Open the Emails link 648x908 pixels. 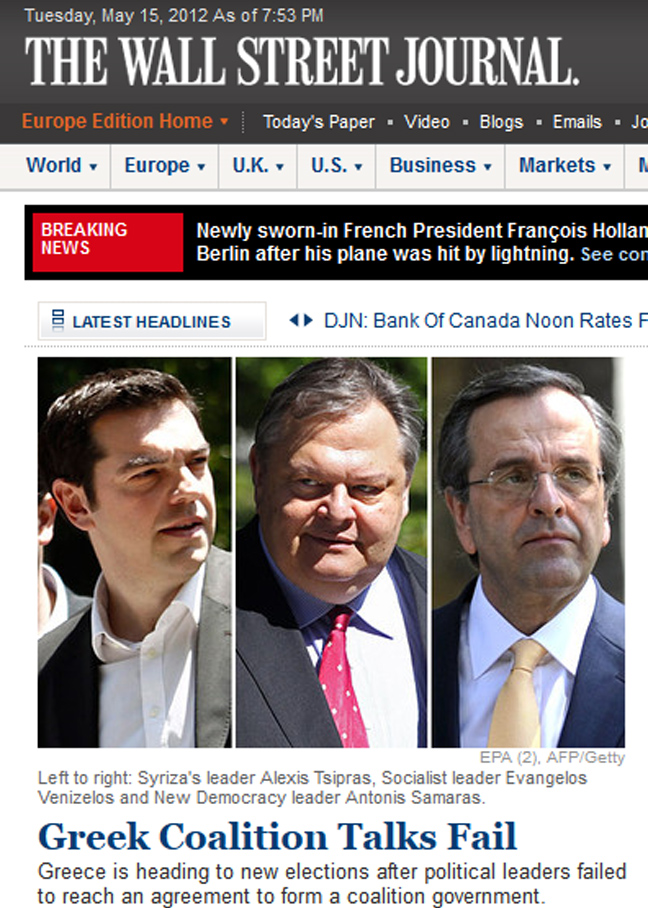(577, 122)
